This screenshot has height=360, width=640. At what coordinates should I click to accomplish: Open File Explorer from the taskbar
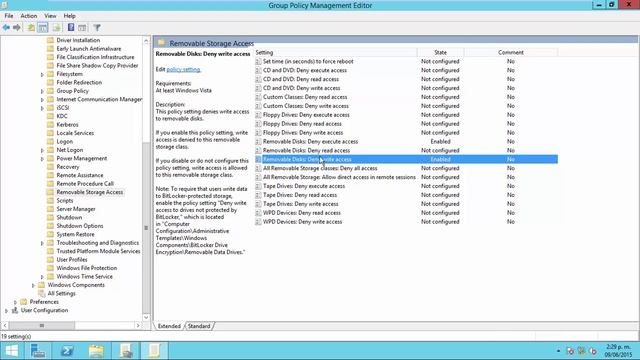(96, 351)
